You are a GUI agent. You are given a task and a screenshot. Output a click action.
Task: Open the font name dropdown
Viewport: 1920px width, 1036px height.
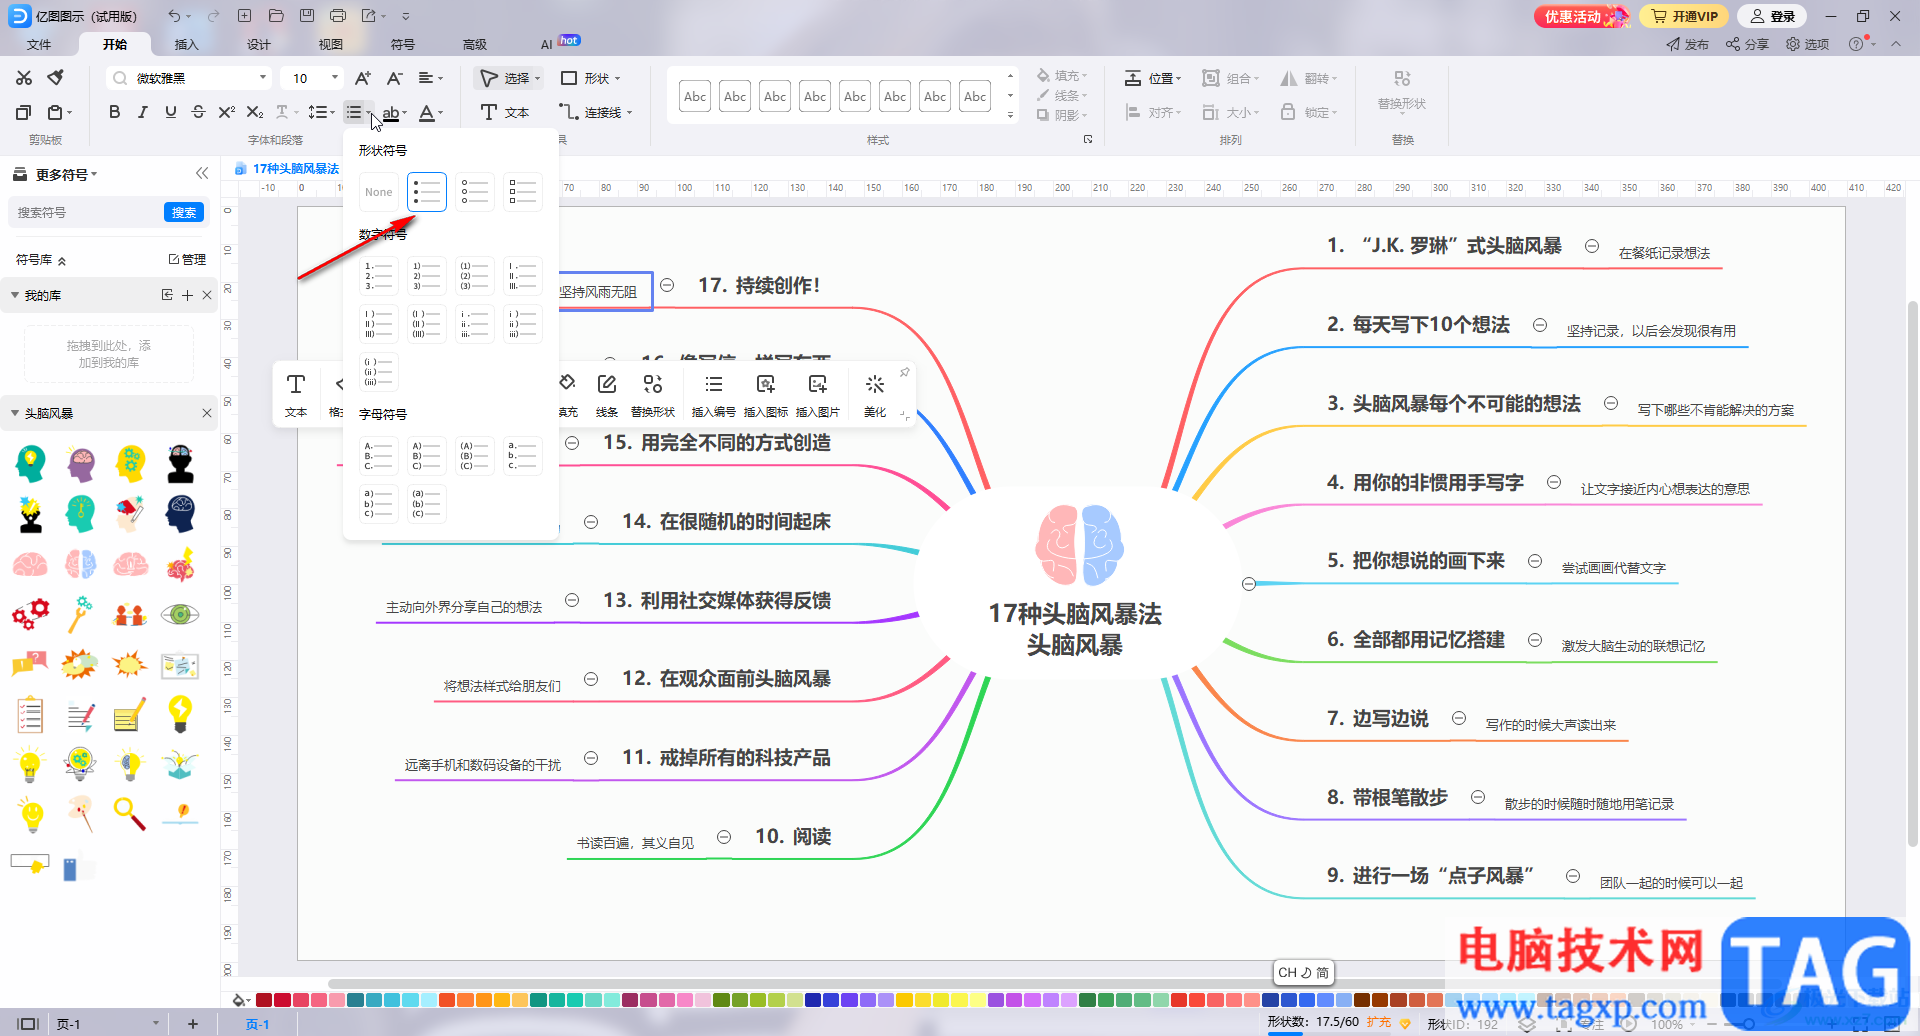pyautogui.click(x=263, y=78)
